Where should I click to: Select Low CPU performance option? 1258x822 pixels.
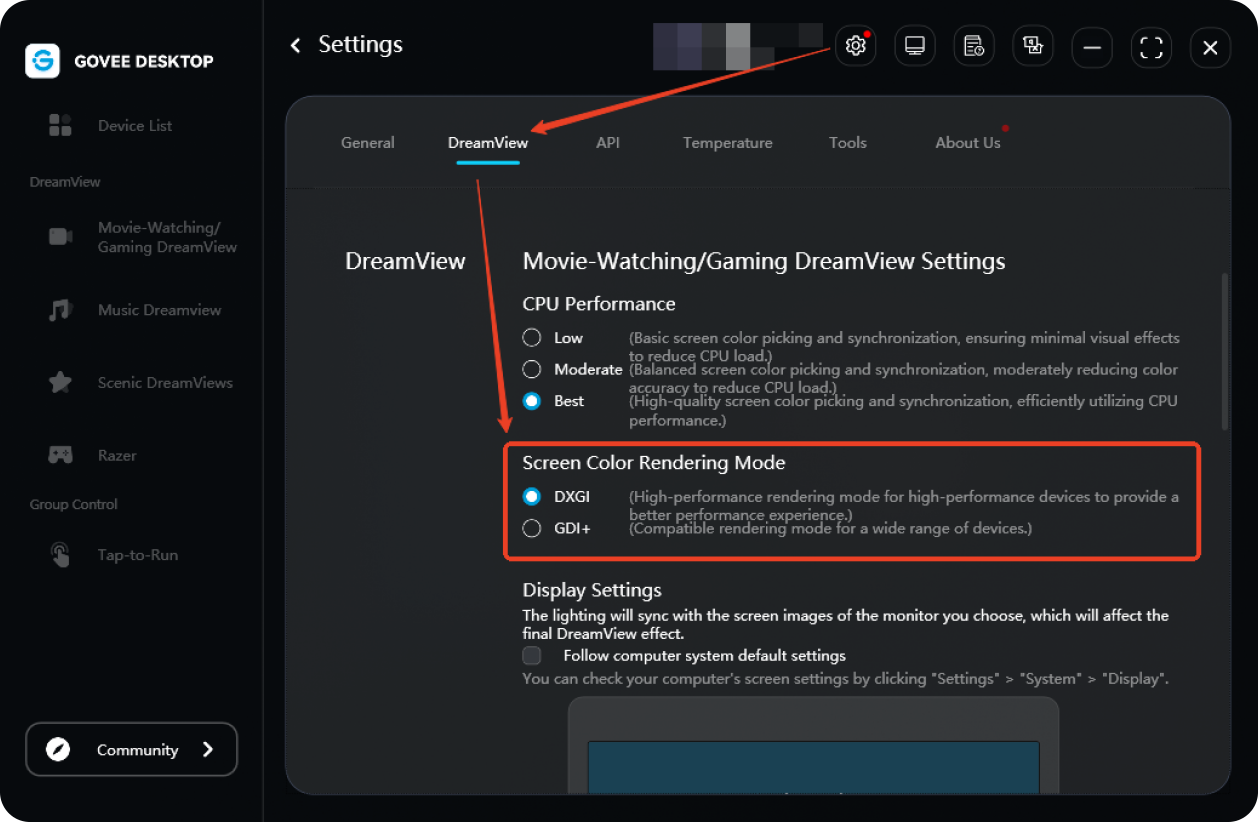532,338
